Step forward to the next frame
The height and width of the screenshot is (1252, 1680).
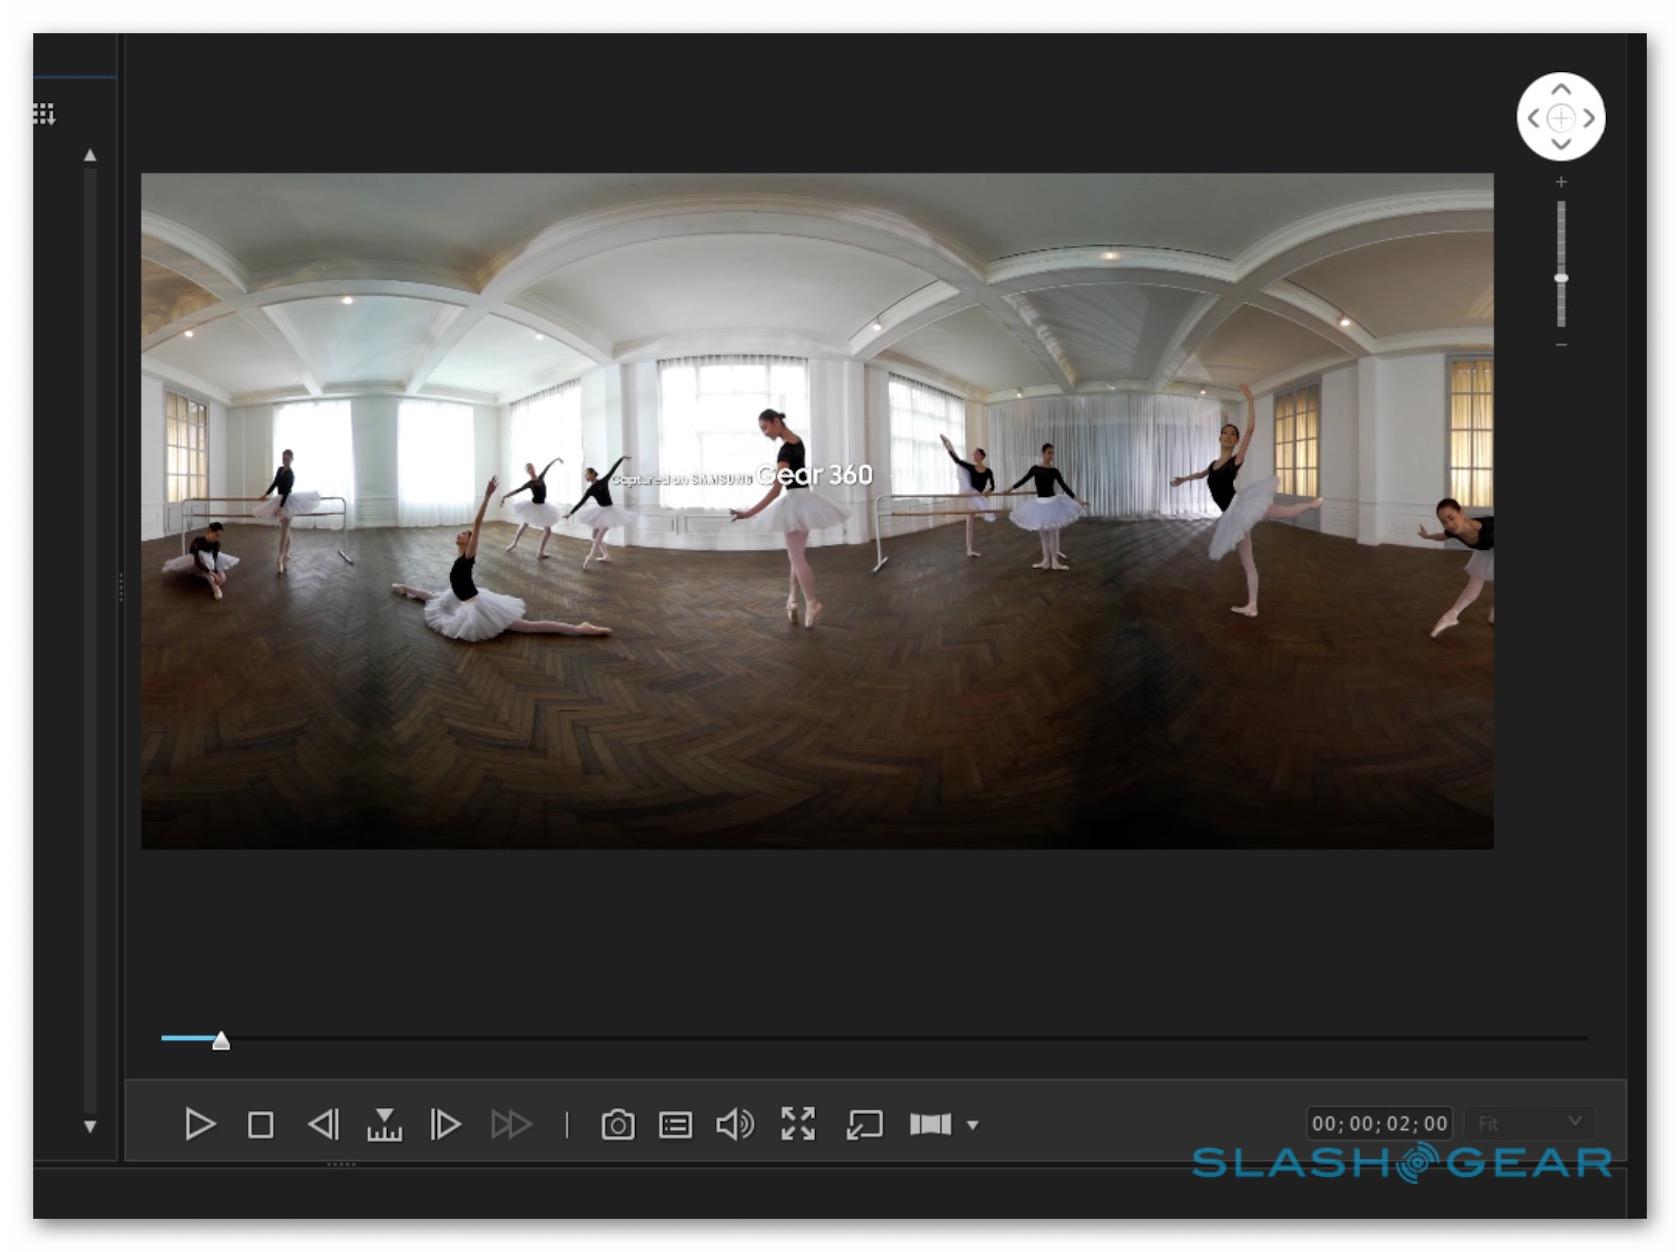[x=445, y=1124]
